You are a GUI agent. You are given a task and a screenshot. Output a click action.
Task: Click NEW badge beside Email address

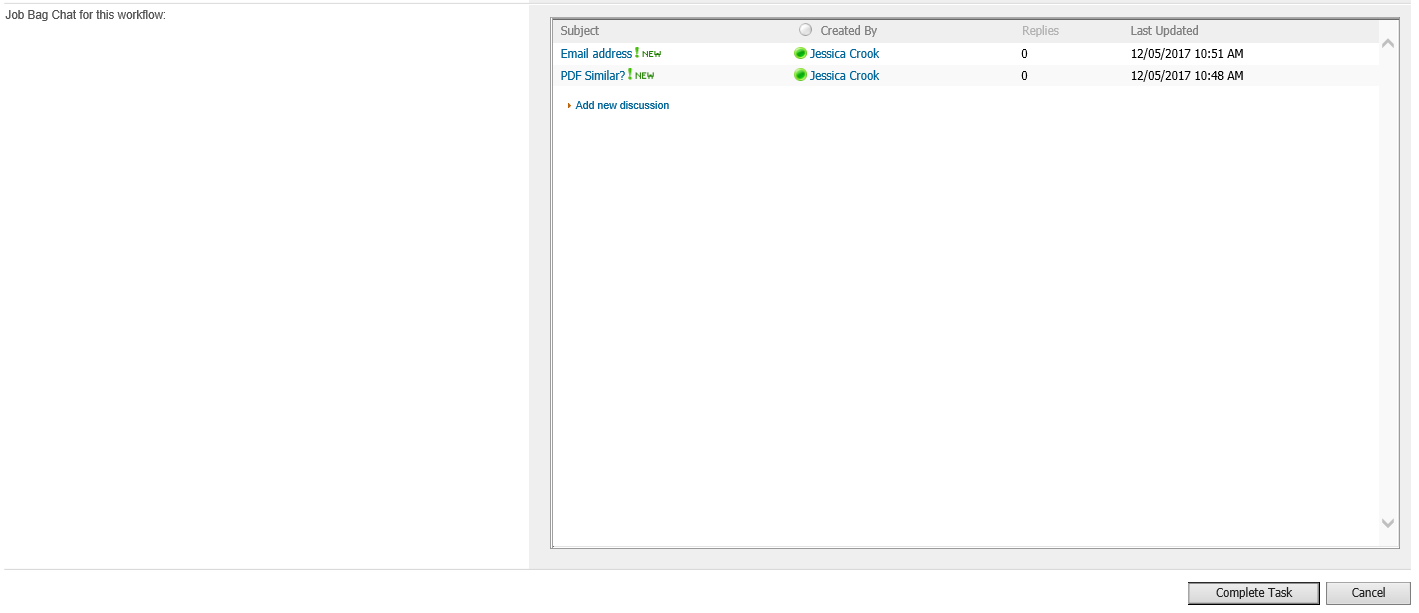click(648, 54)
